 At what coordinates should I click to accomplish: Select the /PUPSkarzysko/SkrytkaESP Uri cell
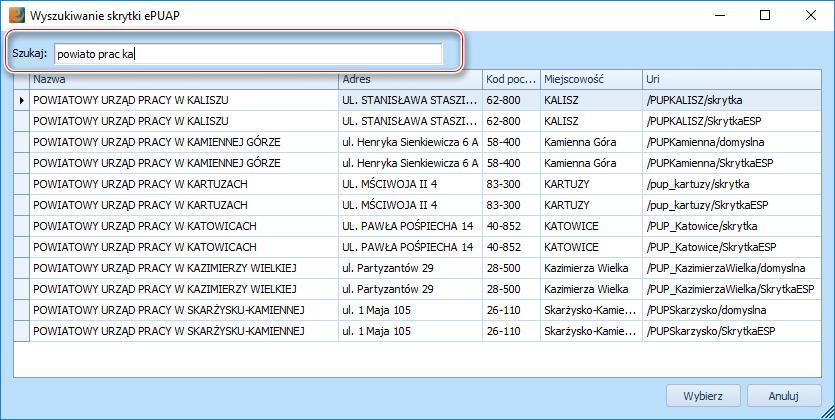point(732,331)
